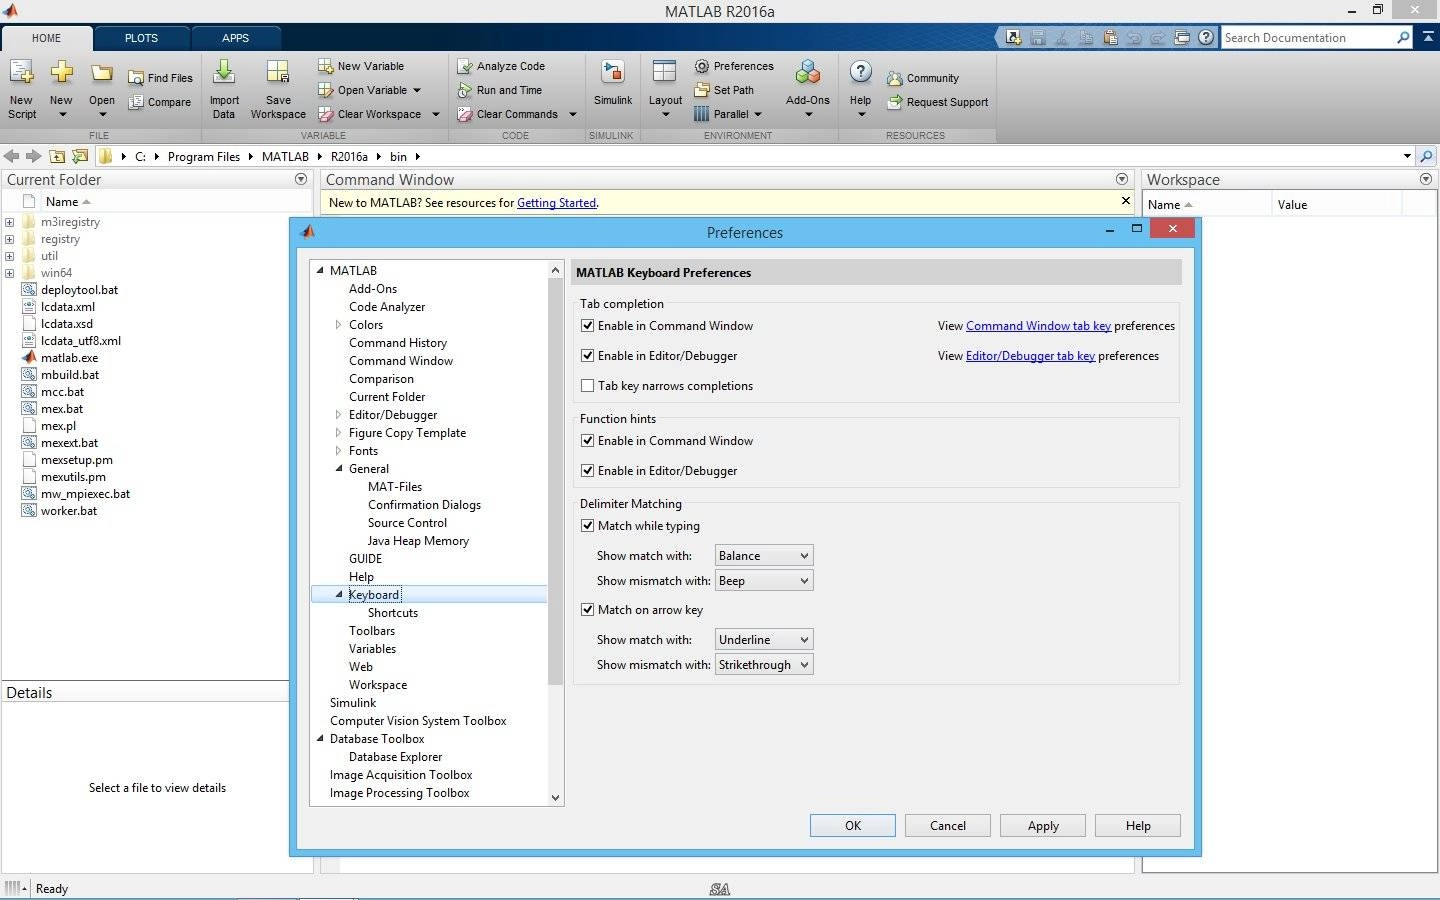Collapse the General tree node

(339, 469)
